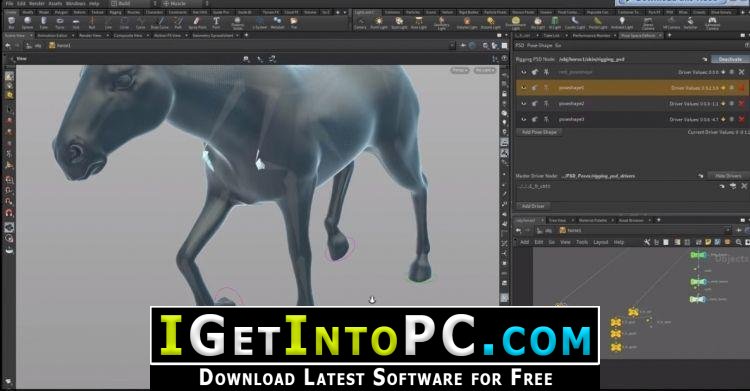Viewport: 750px width, 391px height.
Task: Toggle visibility eye for poseshape3
Action: tap(524, 119)
